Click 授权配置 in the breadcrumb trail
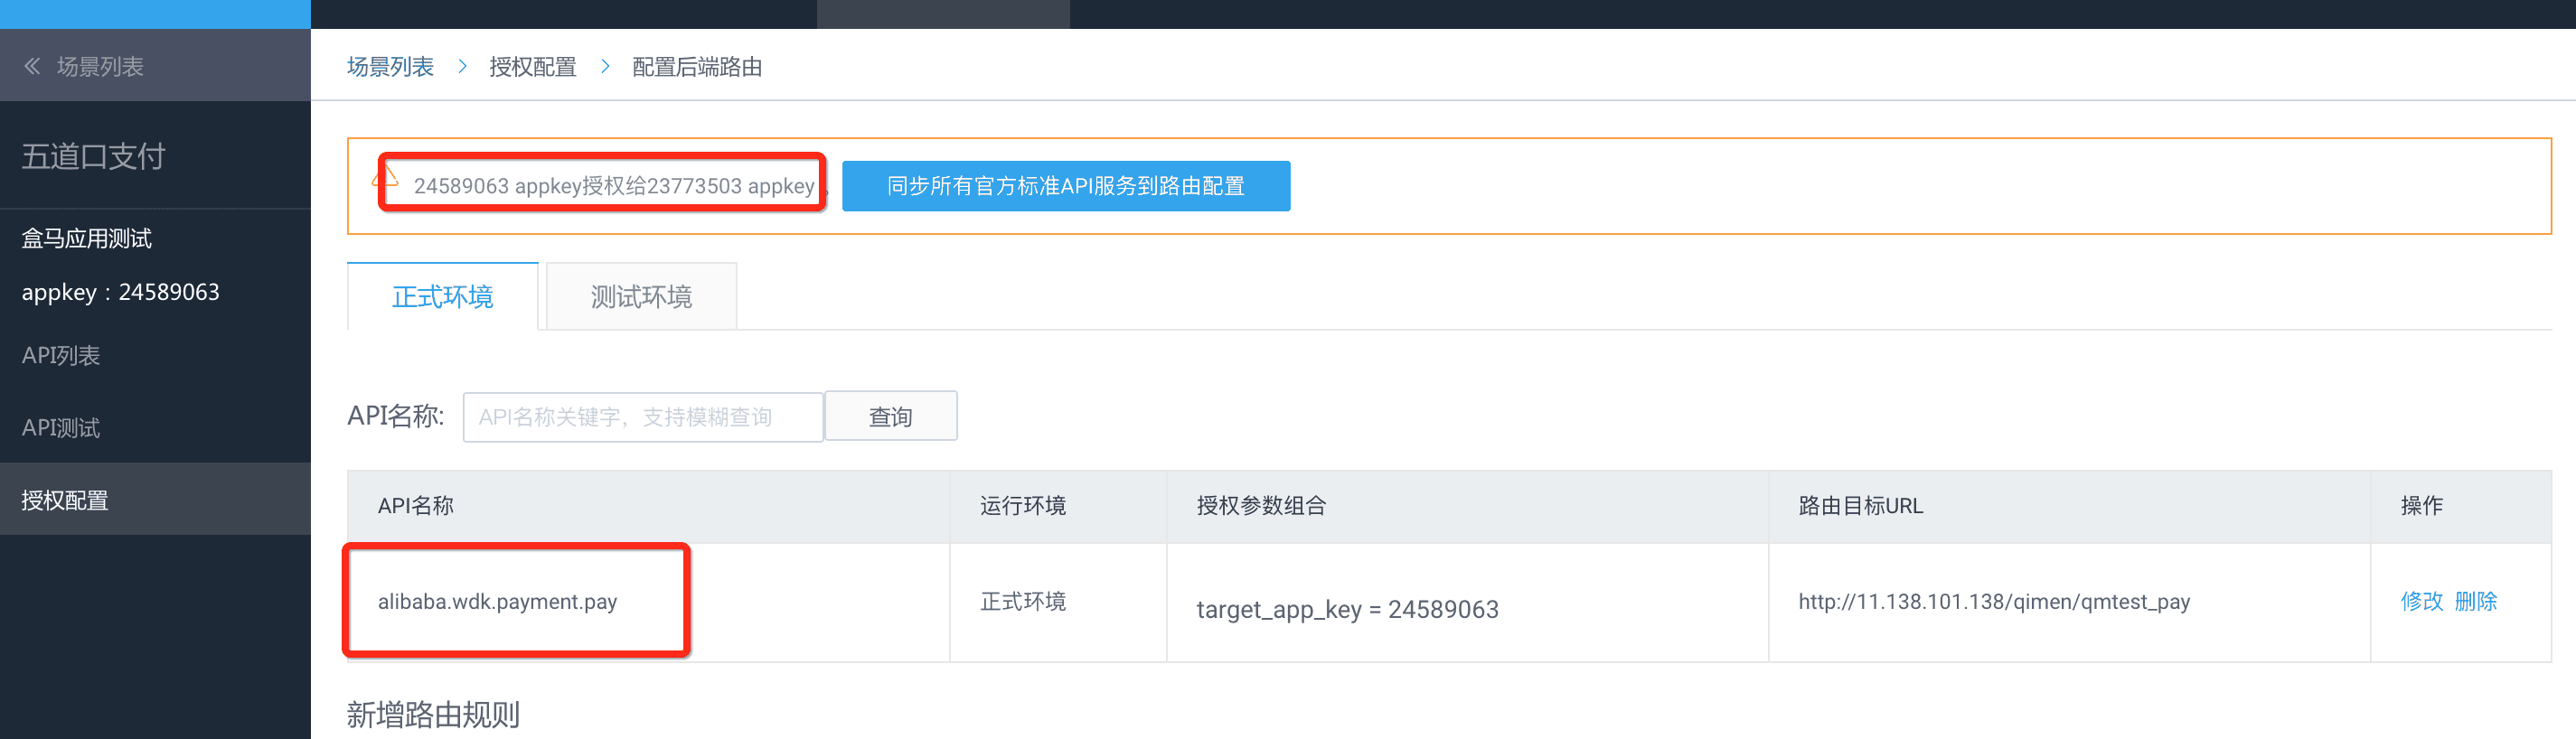Image resolution: width=2576 pixels, height=739 pixels. [532, 66]
